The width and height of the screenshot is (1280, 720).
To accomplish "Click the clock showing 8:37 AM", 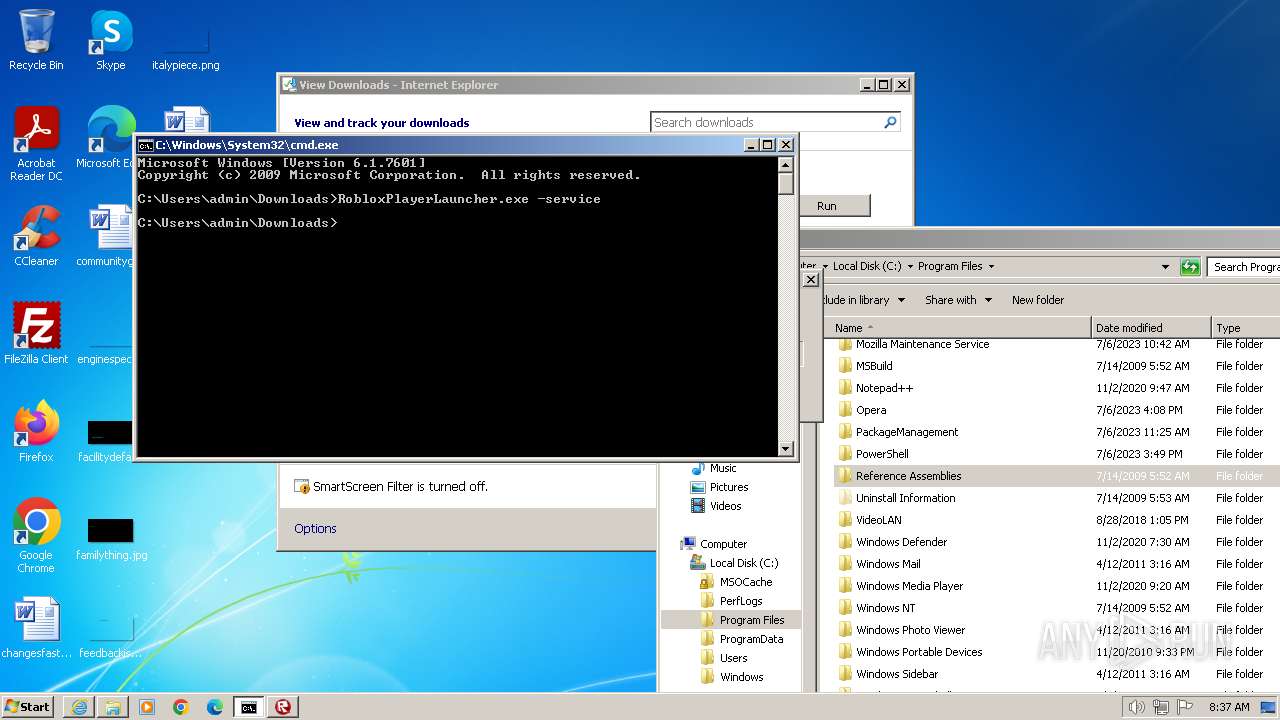I will point(1229,707).
